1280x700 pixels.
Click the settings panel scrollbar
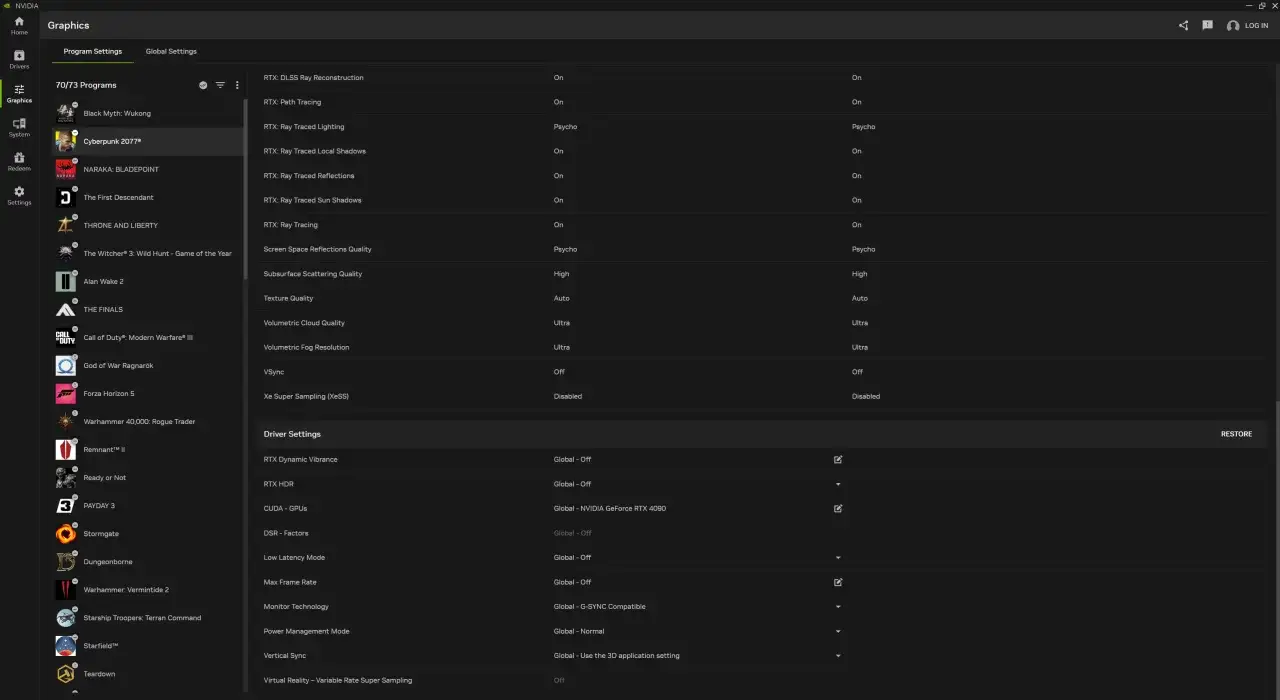click(1276, 552)
